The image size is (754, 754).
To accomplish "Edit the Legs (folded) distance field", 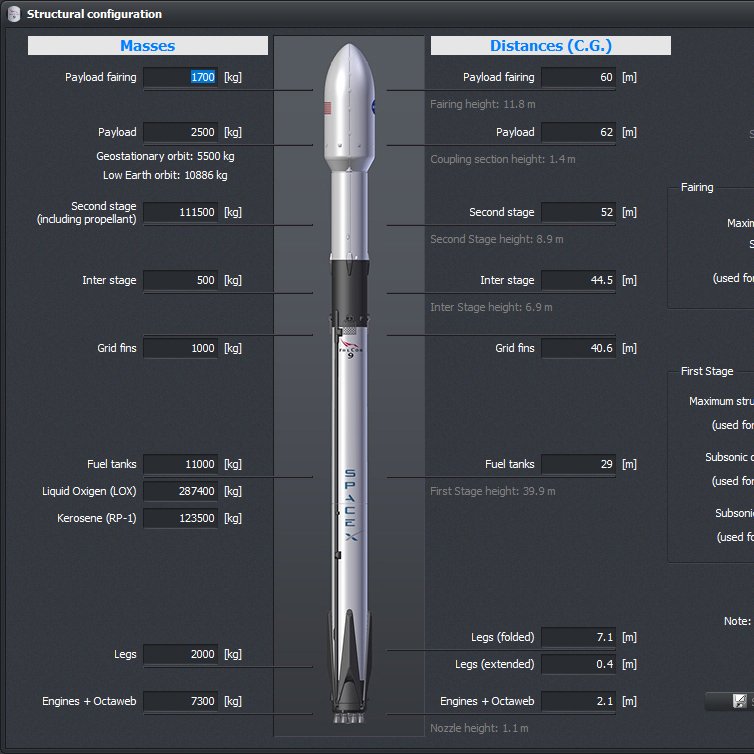I will [578, 637].
